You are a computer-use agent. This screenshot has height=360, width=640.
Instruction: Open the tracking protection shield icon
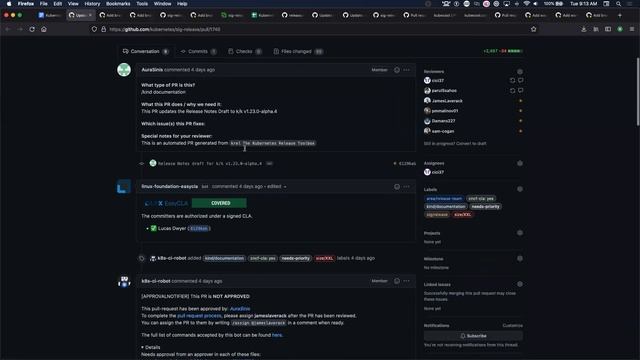click(94, 29)
